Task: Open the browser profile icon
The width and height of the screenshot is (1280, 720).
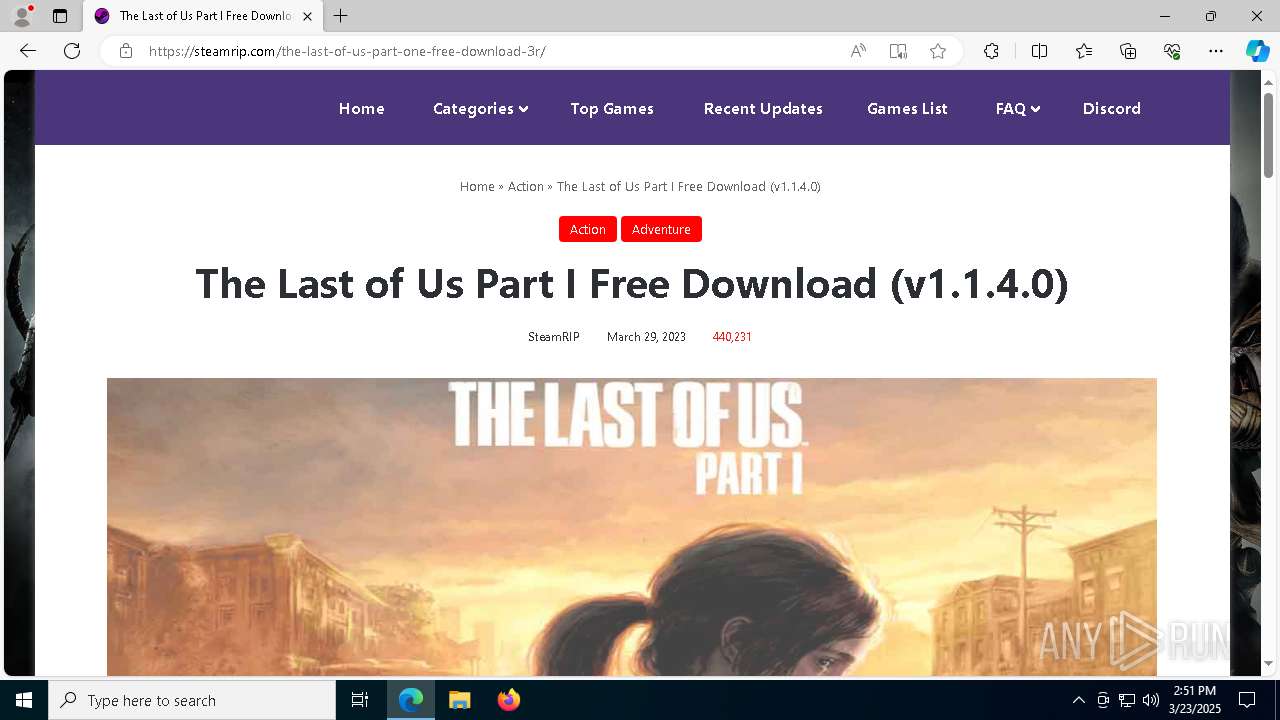Action: 22,16
